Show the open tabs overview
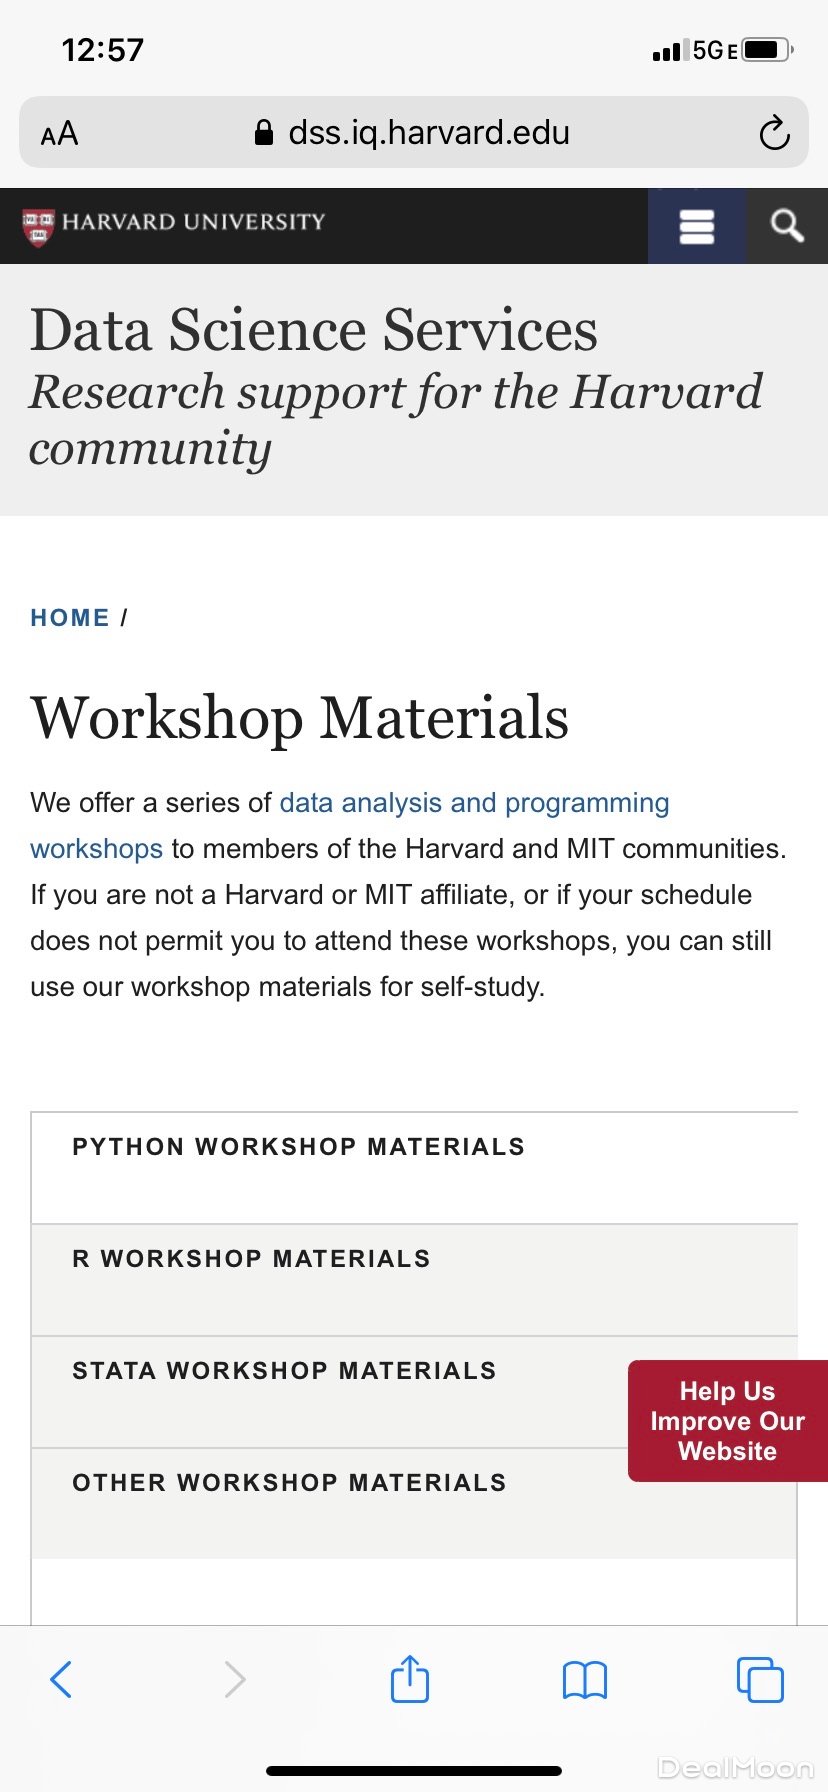This screenshot has width=828, height=1792. click(x=760, y=1679)
